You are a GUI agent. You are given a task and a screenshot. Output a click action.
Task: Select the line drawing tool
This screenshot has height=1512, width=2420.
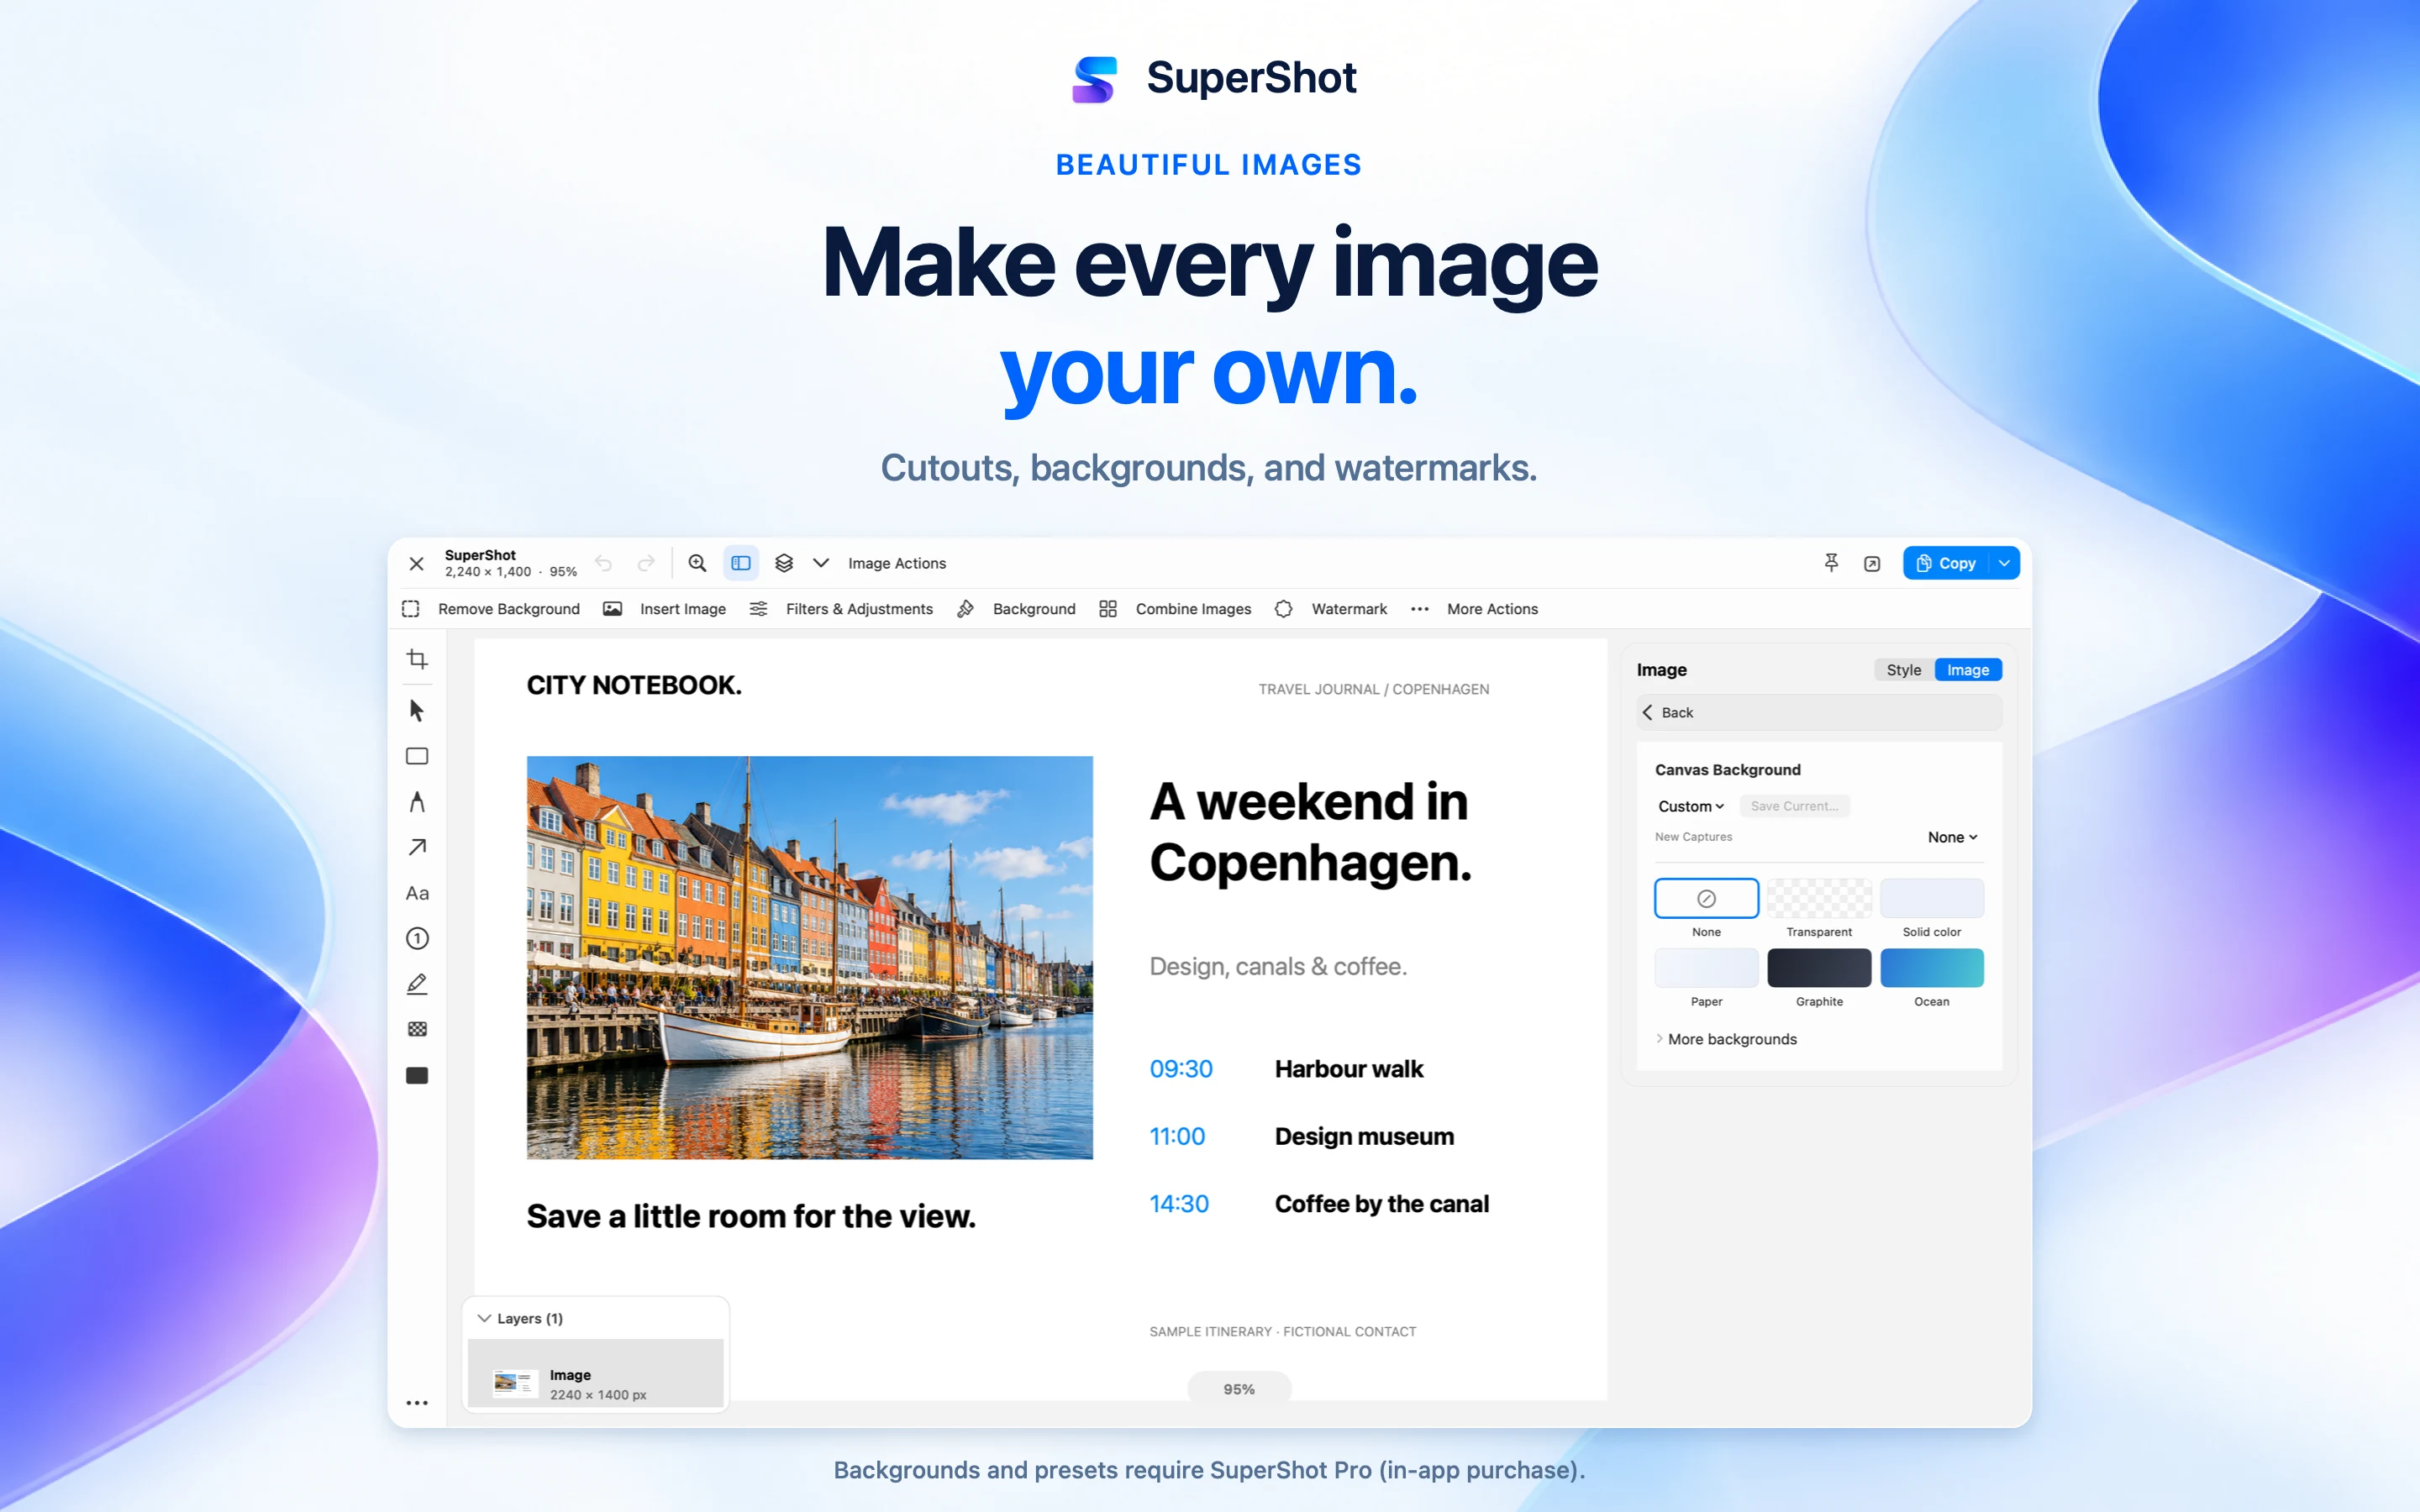pos(417,802)
